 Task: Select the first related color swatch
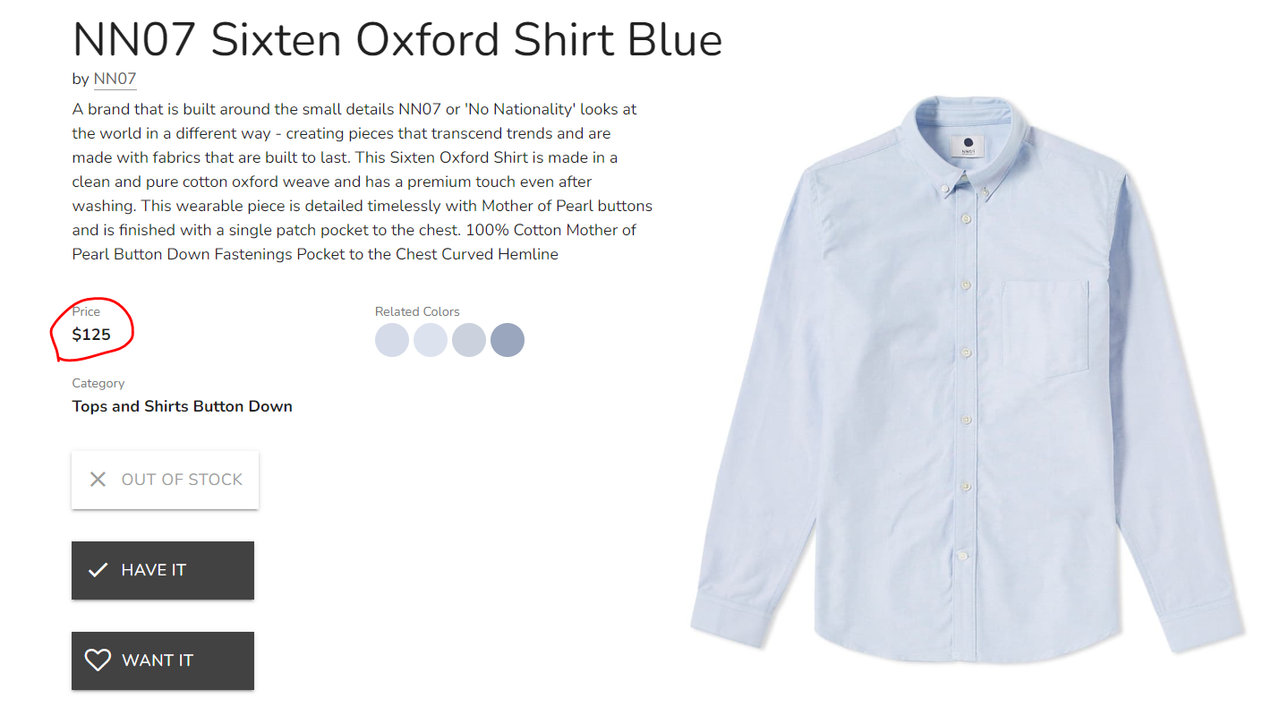[x=392, y=340]
